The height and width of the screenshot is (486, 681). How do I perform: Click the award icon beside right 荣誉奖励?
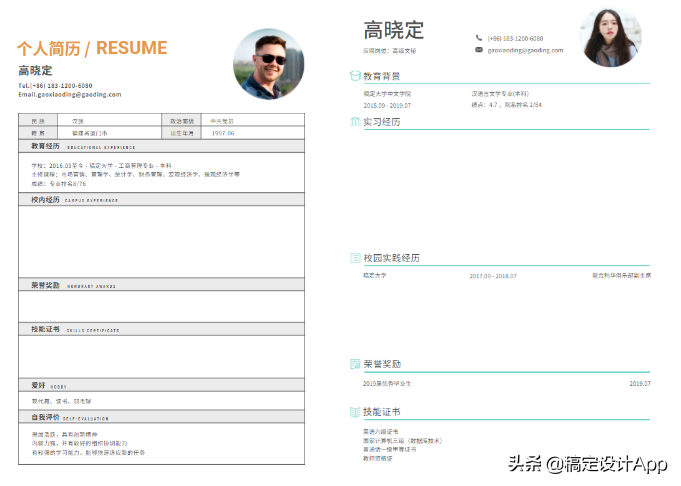coord(355,364)
